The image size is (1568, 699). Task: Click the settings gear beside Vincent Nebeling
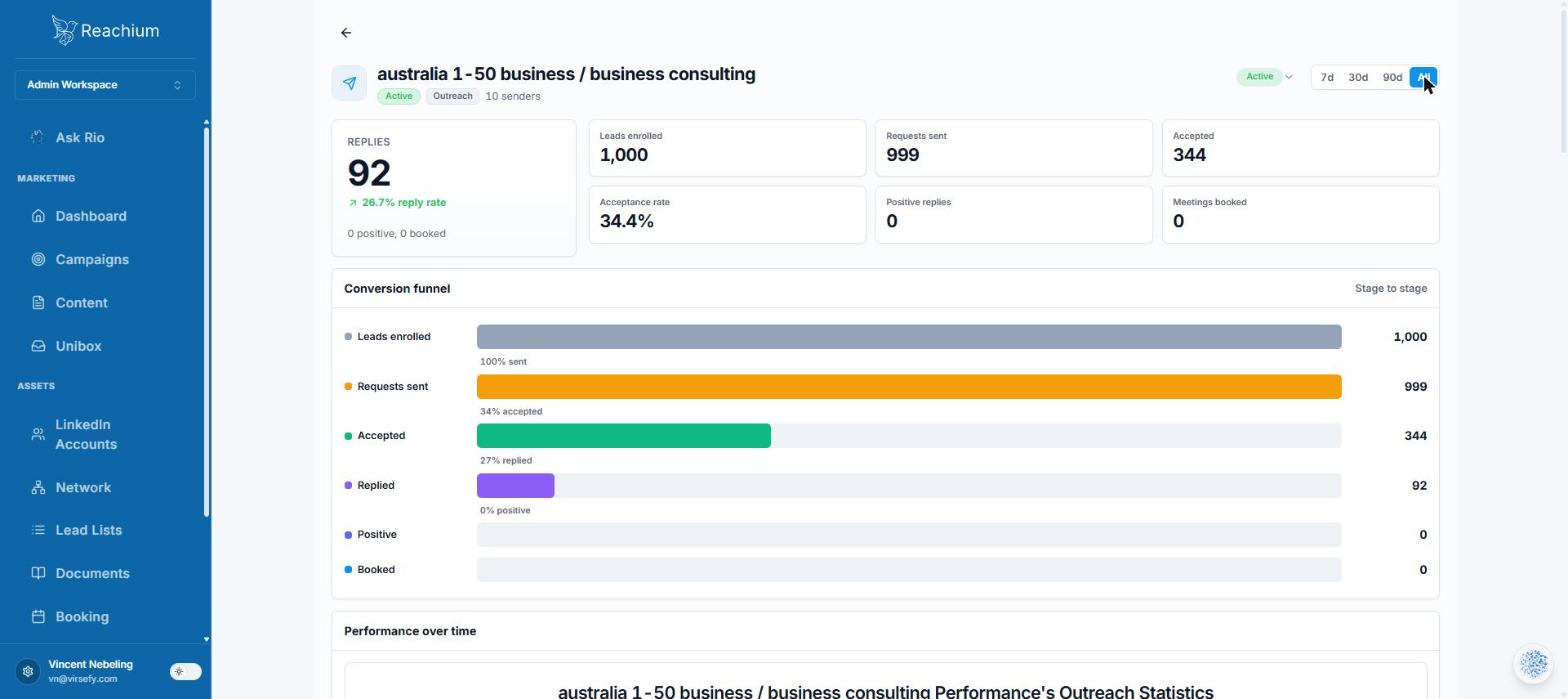[28, 672]
